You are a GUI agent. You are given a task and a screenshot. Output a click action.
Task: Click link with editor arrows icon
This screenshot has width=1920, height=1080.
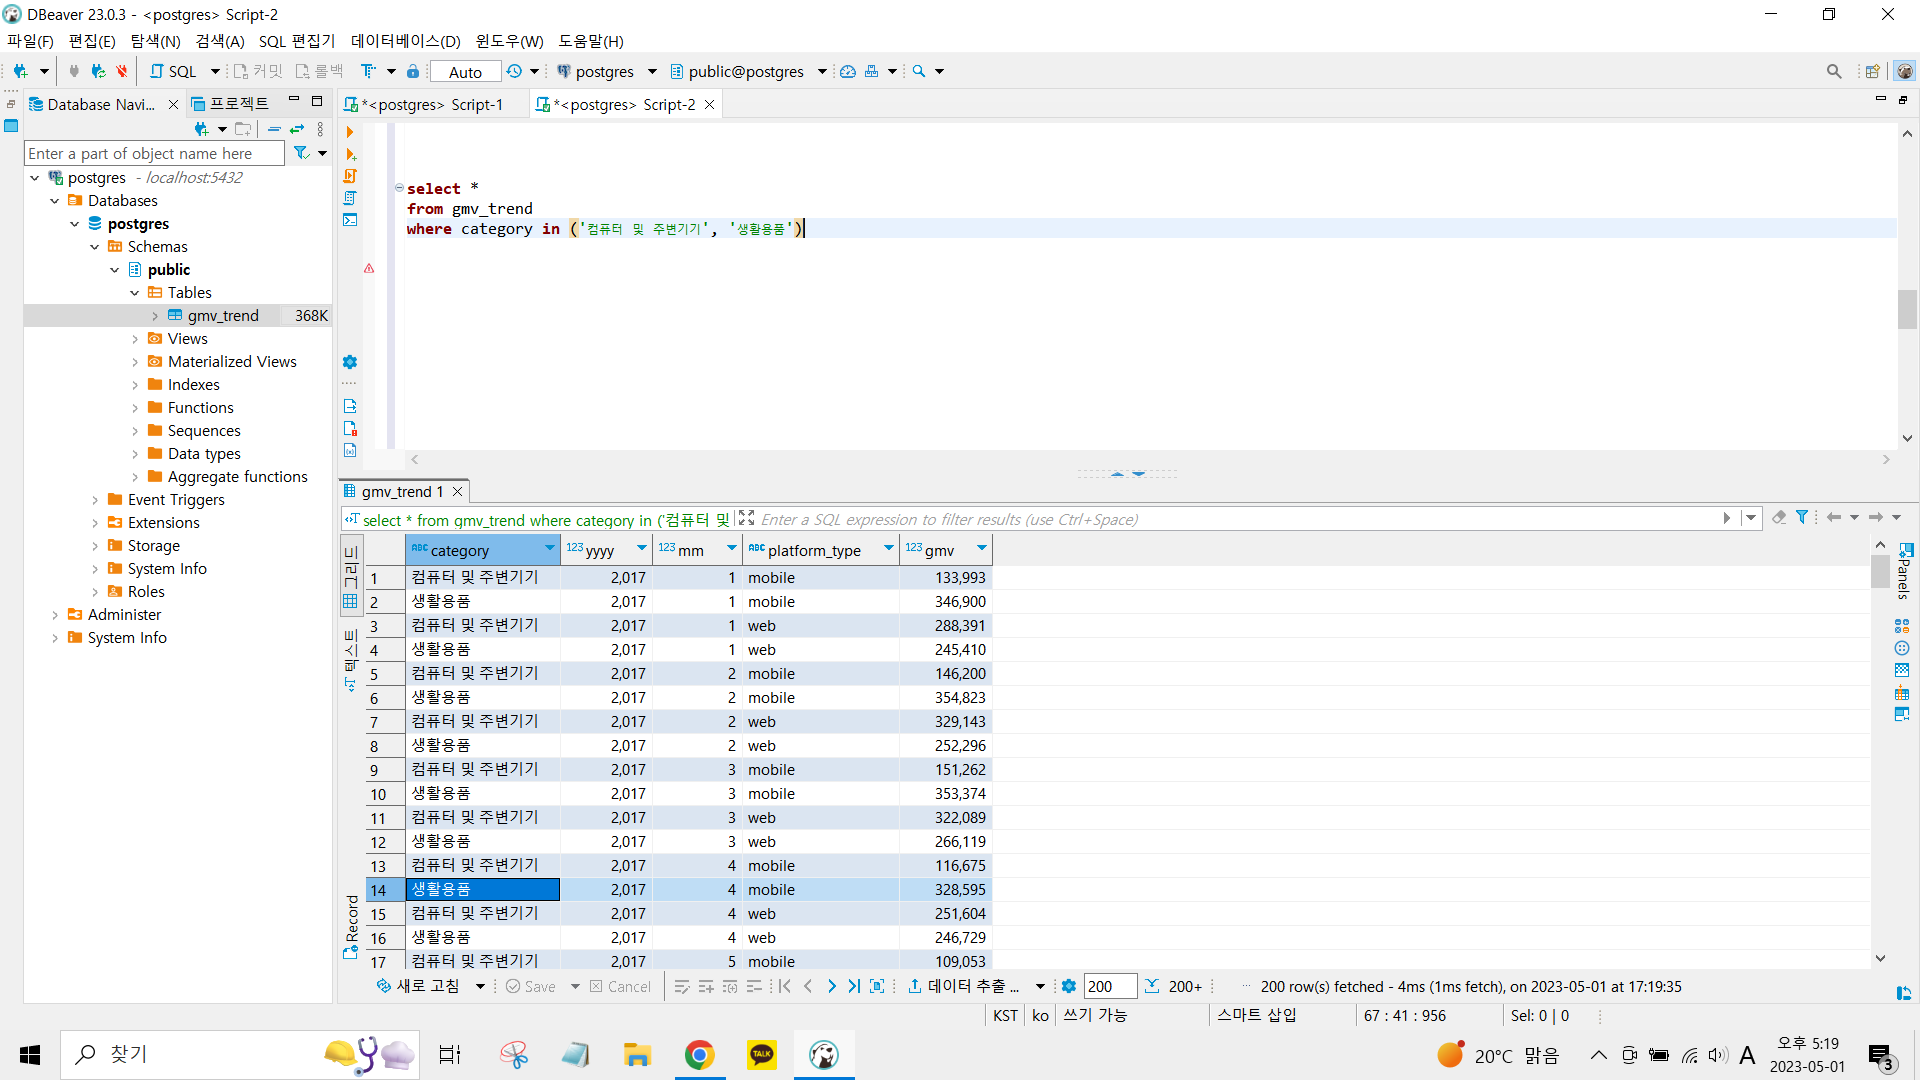click(297, 129)
